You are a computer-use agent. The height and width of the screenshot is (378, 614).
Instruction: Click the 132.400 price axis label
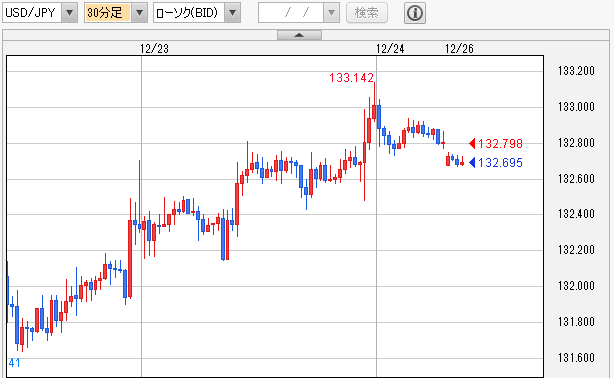pos(576,214)
